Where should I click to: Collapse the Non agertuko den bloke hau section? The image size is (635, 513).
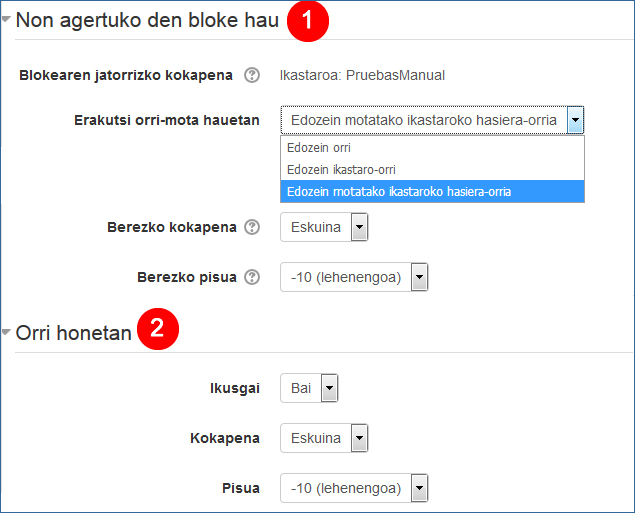pyautogui.click(x=7, y=20)
